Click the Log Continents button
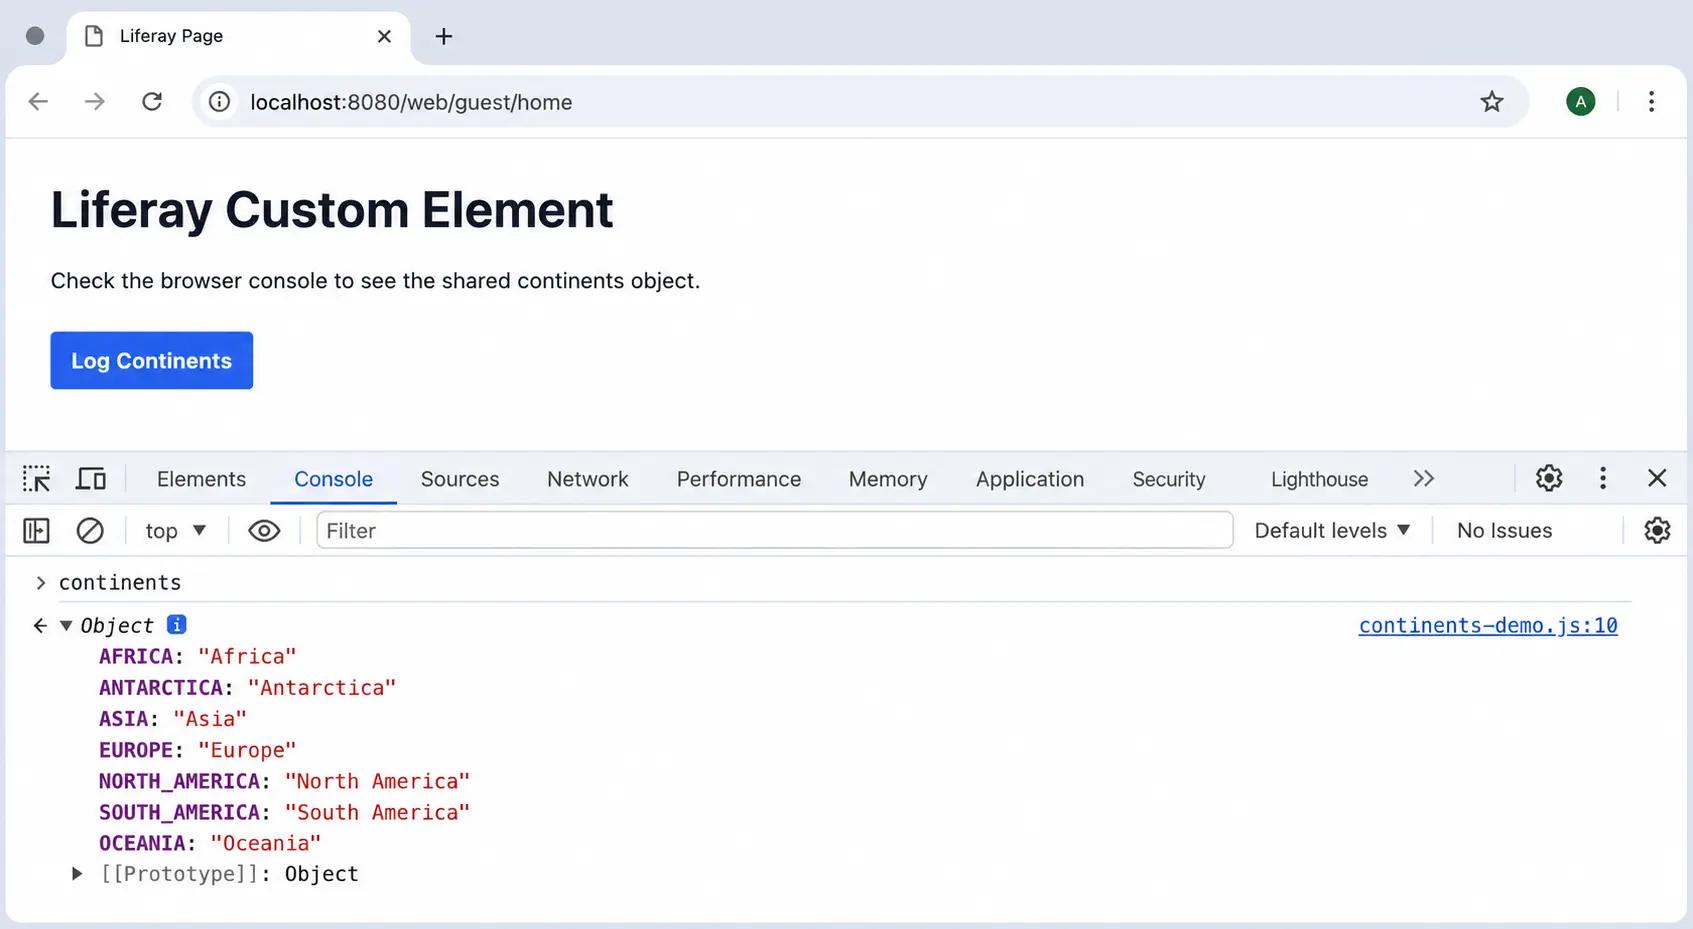 point(152,360)
